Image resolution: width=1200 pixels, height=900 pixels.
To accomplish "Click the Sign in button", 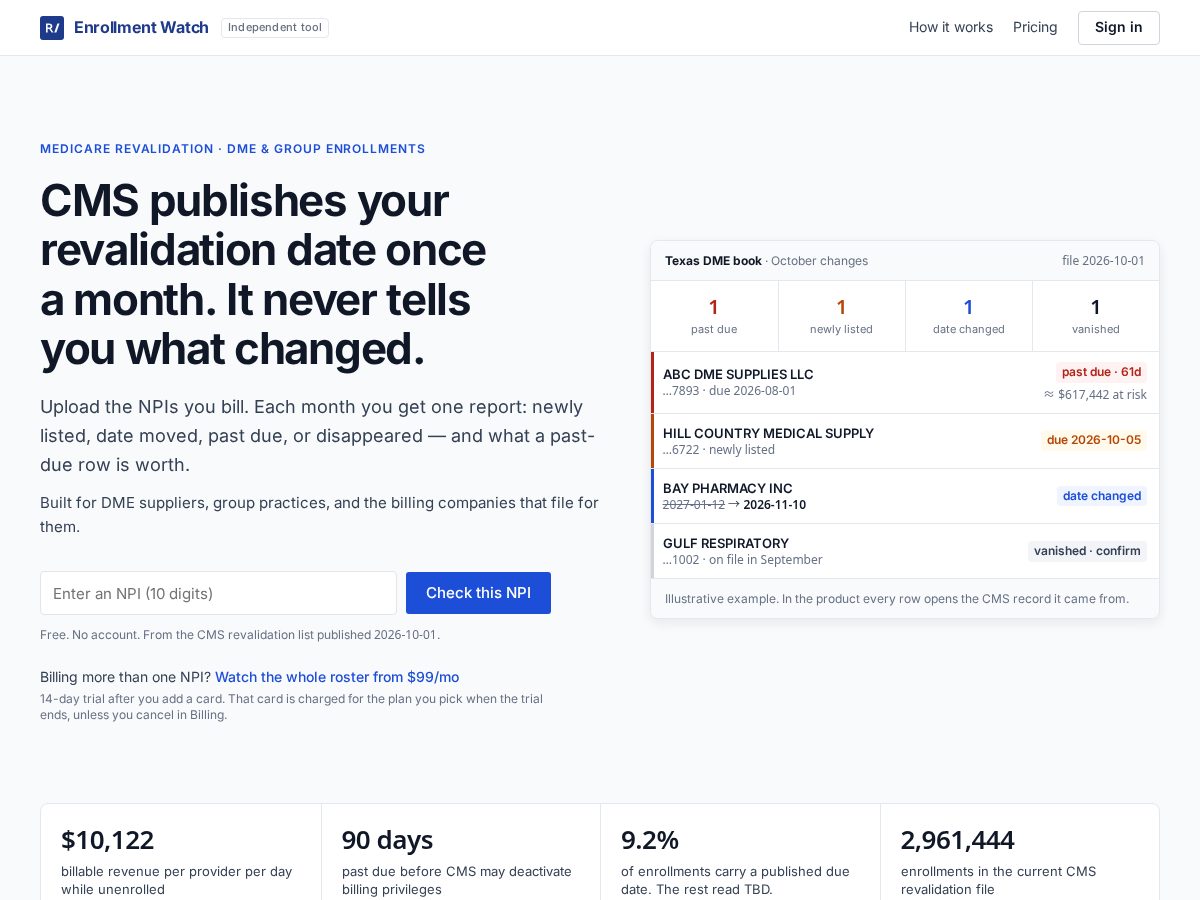I will [x=1119, y=28].
